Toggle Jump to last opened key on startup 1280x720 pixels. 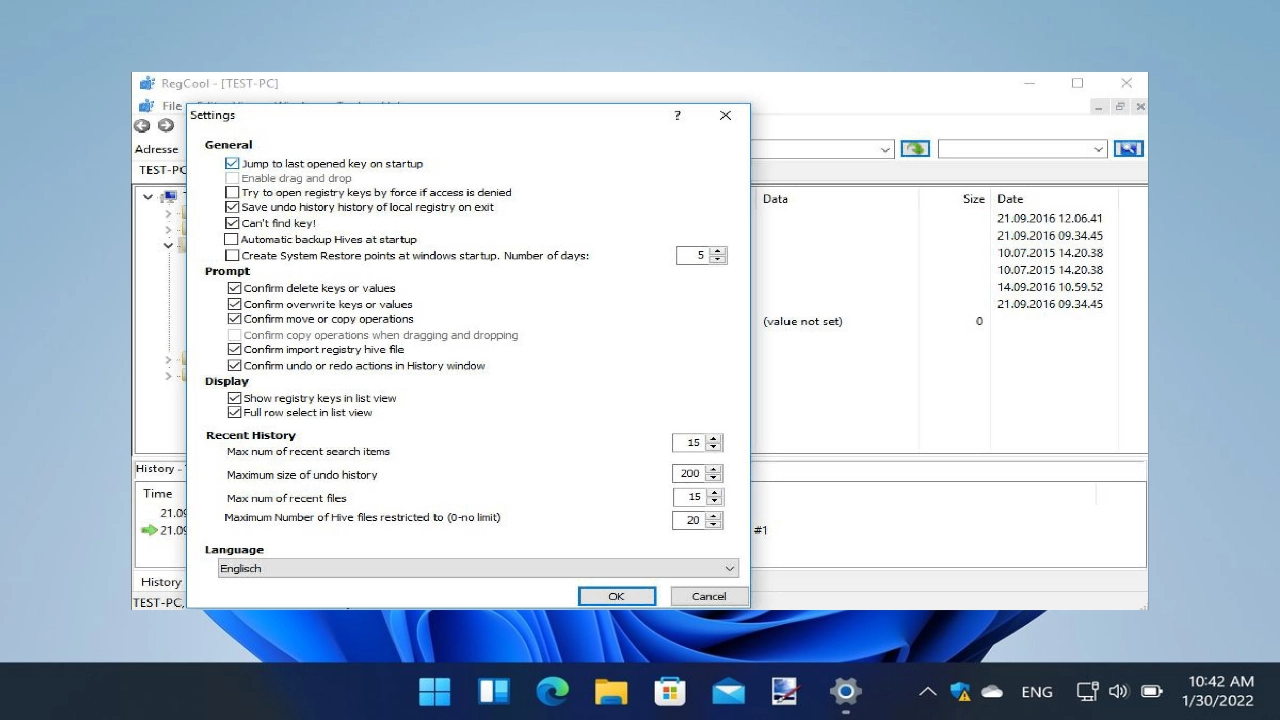pos(232,163)
